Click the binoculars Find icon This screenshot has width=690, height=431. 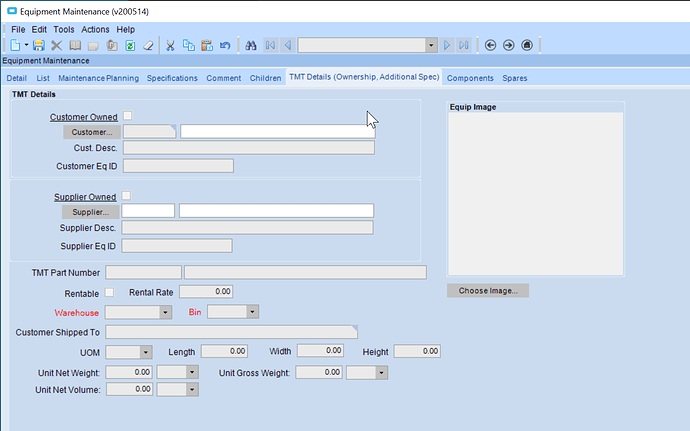(x=251, y=45)
